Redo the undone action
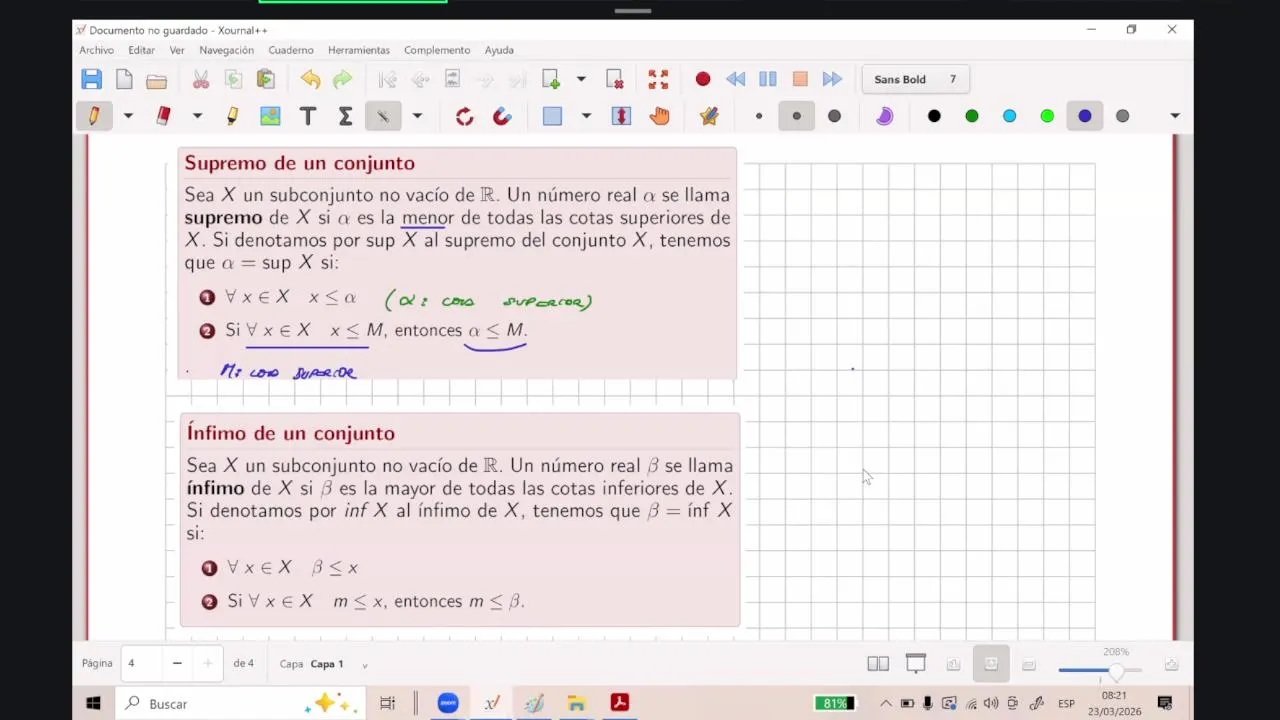Viewport: 1280px width, 720px height. tap(342, 79)
